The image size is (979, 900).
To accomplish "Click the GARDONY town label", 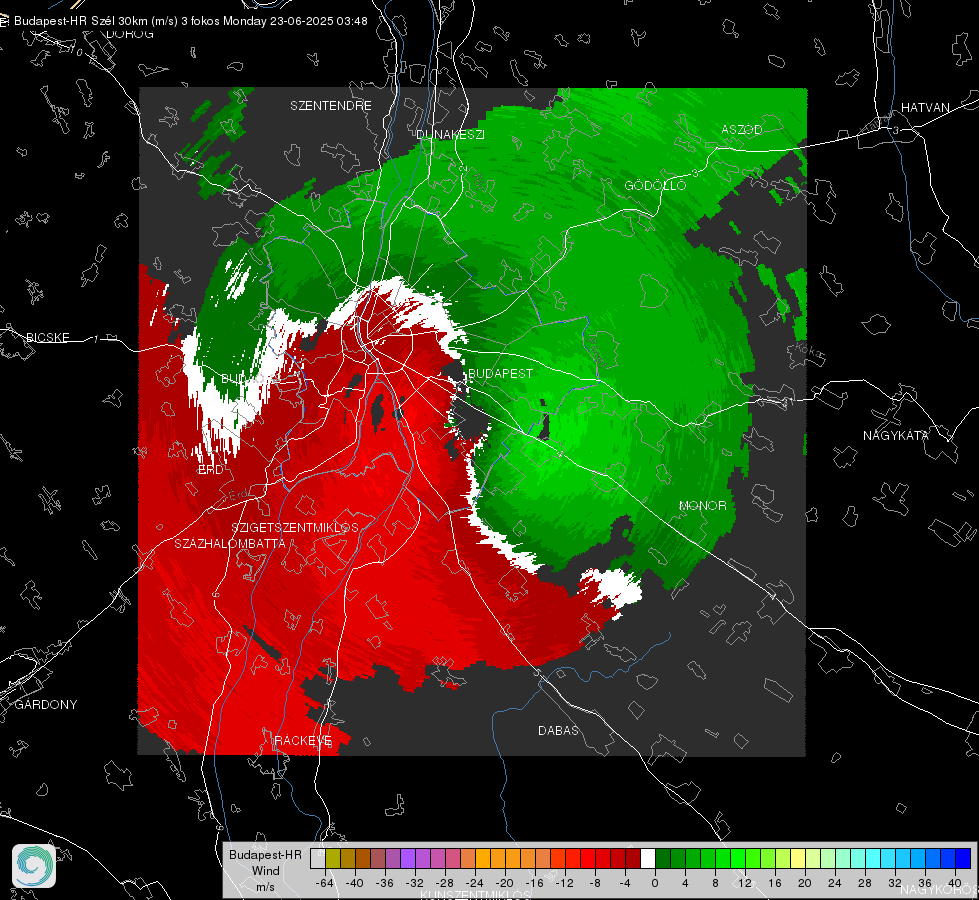I will [x=46, y=705].
